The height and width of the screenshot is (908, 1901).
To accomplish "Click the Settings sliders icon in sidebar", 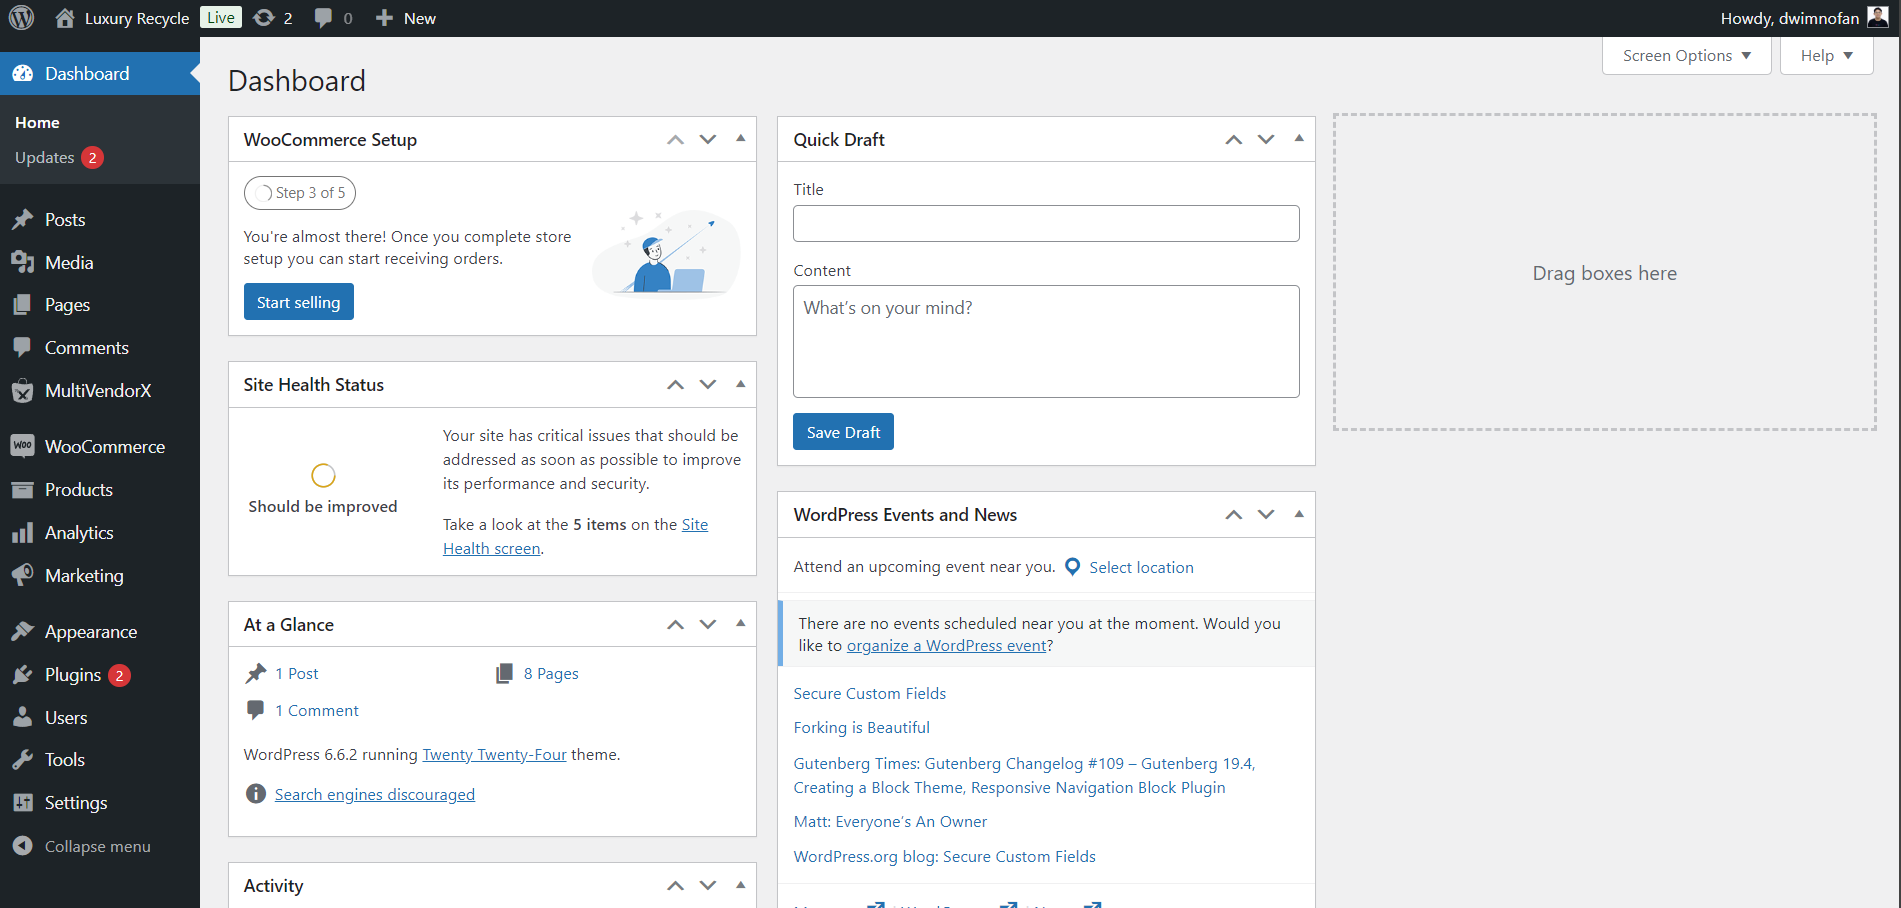I will tap(23, 803).
